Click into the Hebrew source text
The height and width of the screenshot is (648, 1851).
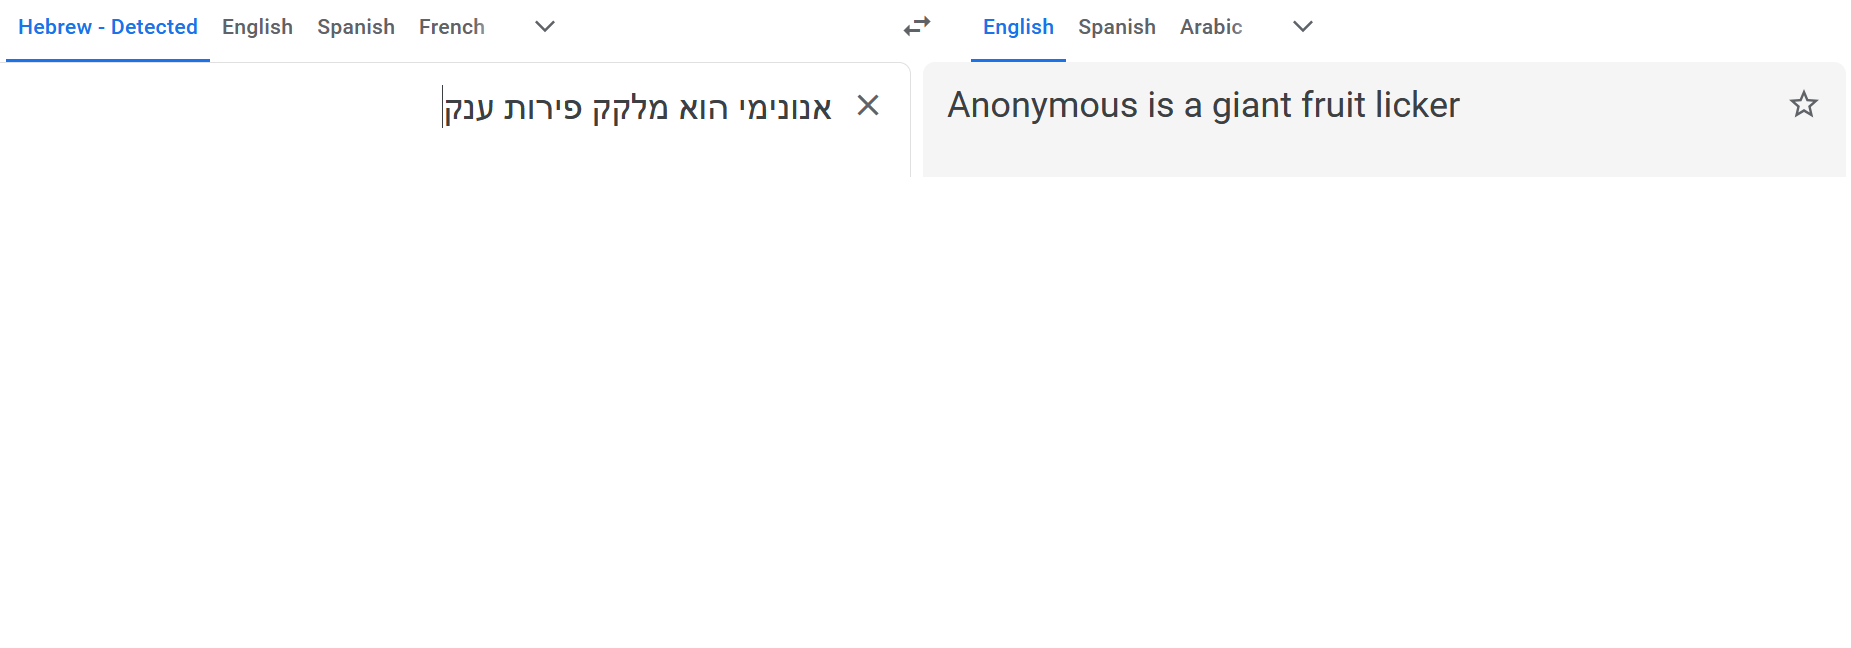point(638,107)
